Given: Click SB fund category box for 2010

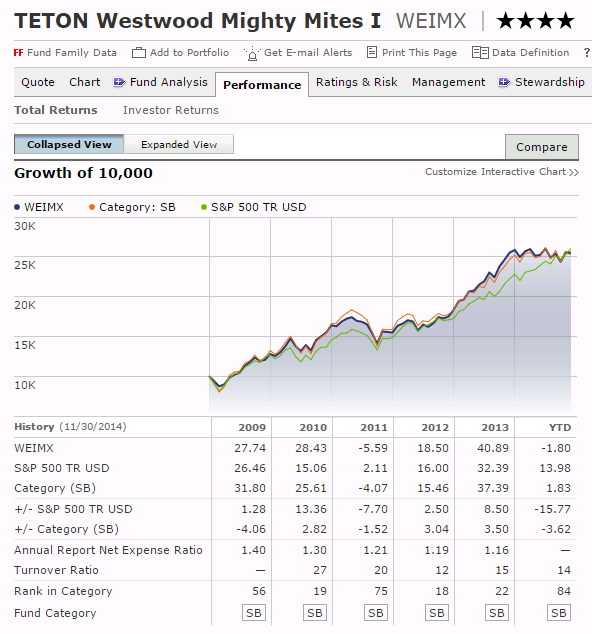Looking at the screenshot, I should tap(315, 613).
